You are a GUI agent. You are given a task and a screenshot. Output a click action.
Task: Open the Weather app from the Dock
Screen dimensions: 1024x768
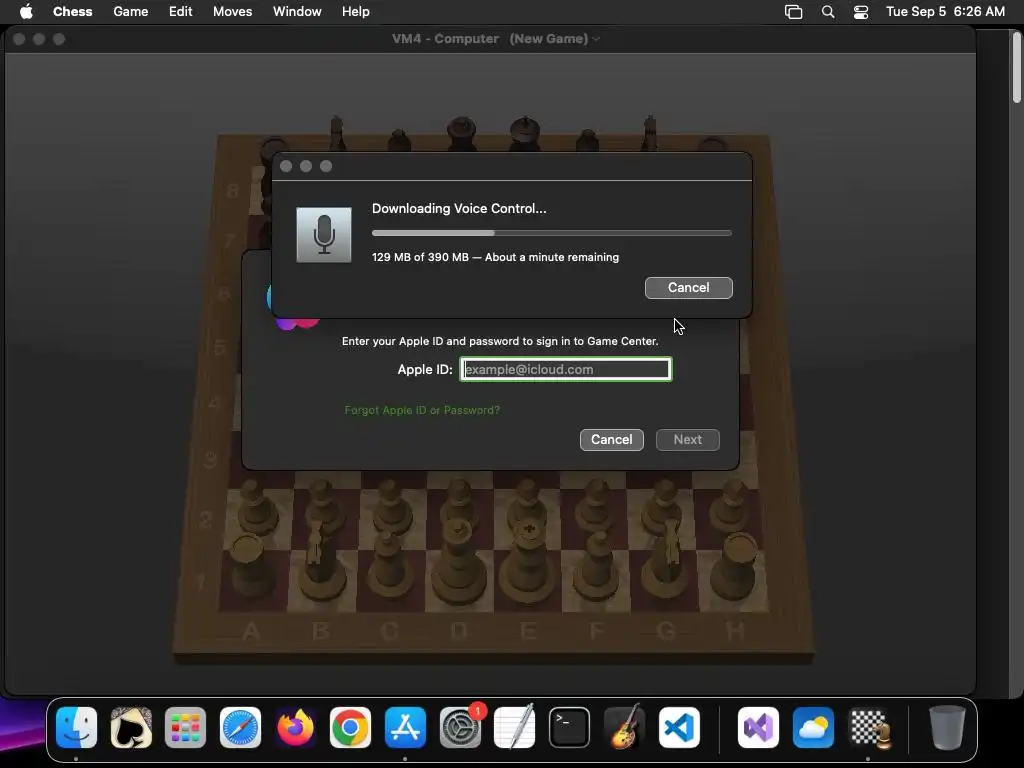coord(813,728)
